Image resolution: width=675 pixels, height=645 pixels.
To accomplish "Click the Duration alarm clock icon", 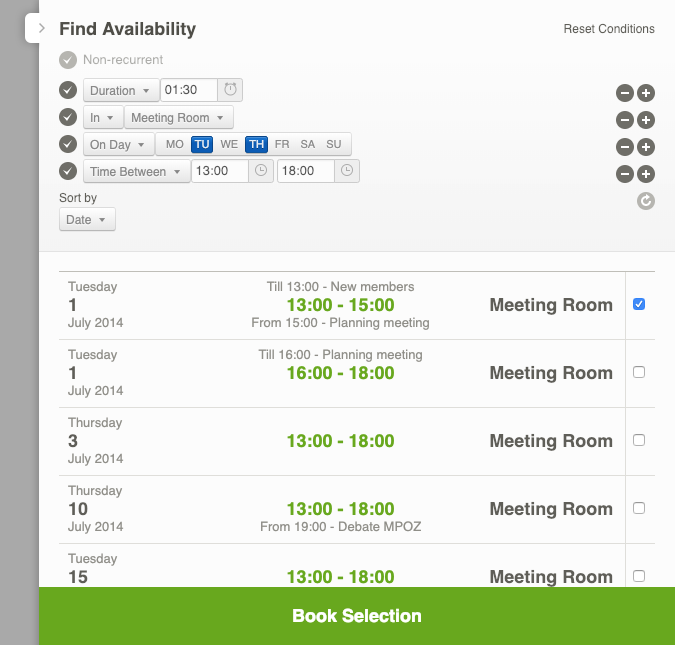I will [x=231, y=90].
